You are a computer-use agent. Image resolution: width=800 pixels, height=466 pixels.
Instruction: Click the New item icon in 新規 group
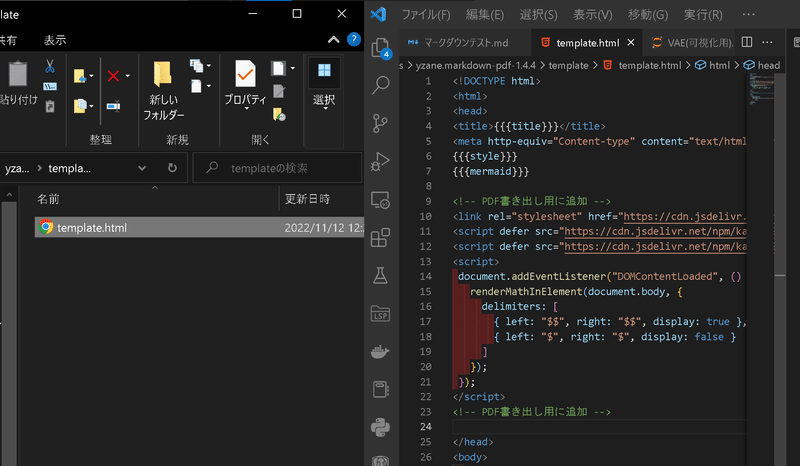[x=196, y=66]
